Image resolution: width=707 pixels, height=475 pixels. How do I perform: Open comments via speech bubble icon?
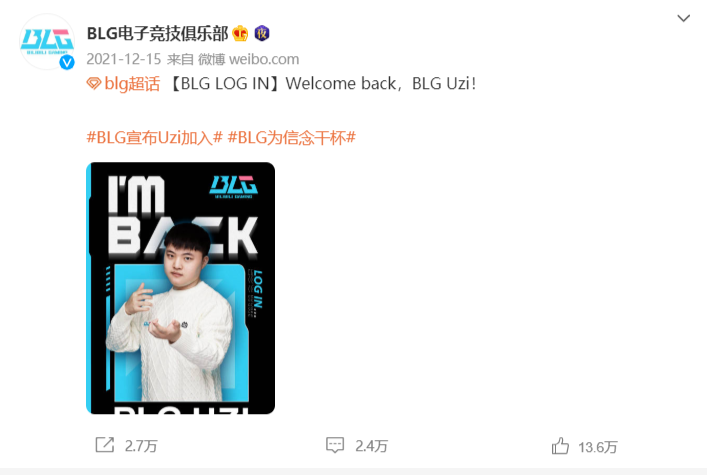[x=335, y=445]
